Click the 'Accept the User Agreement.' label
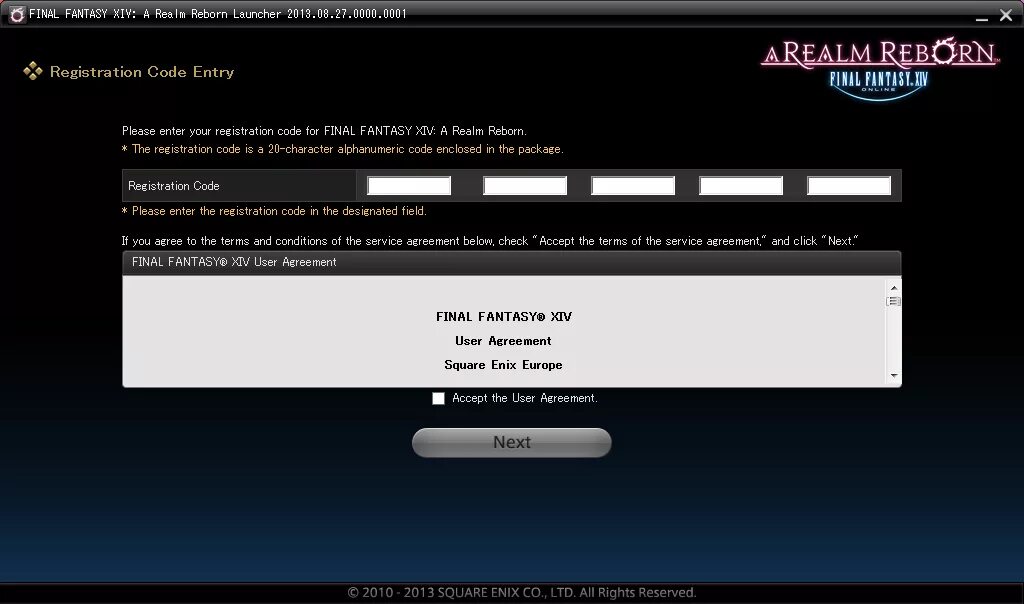This screenshot has height=604, width=1024. [x=524, y=398]
